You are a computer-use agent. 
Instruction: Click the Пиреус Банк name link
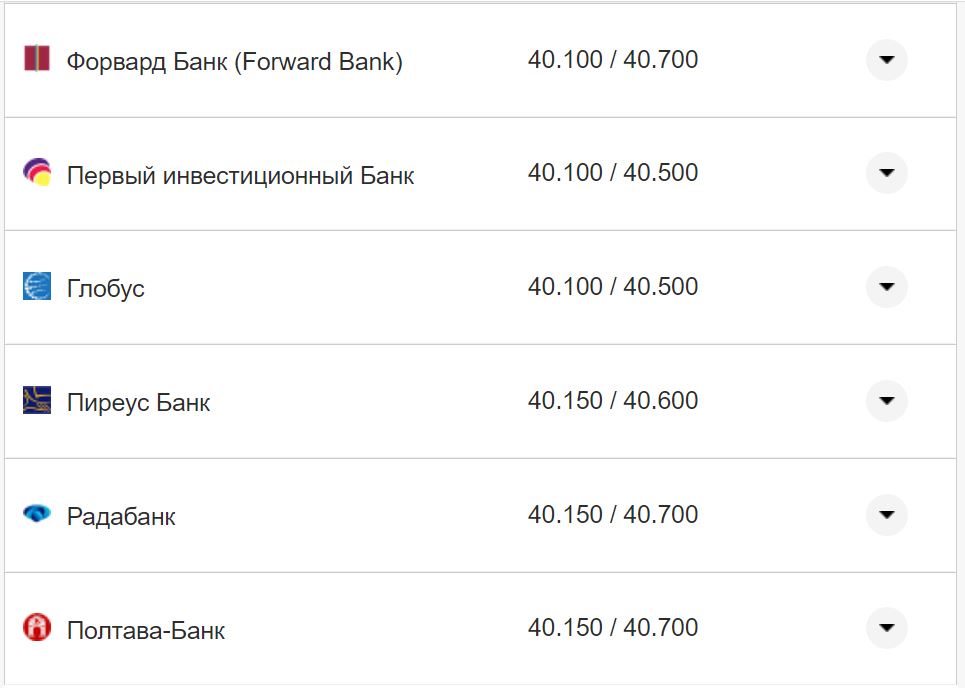[x=137, y=401]
